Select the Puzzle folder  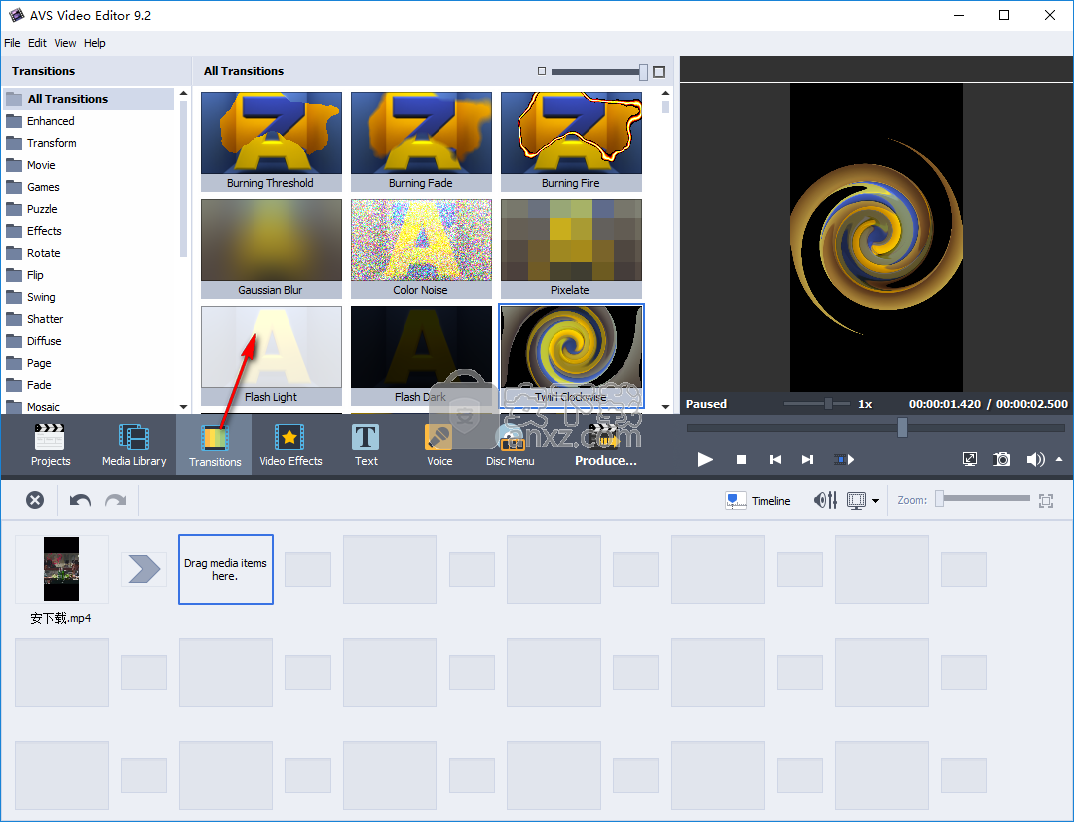88,209
